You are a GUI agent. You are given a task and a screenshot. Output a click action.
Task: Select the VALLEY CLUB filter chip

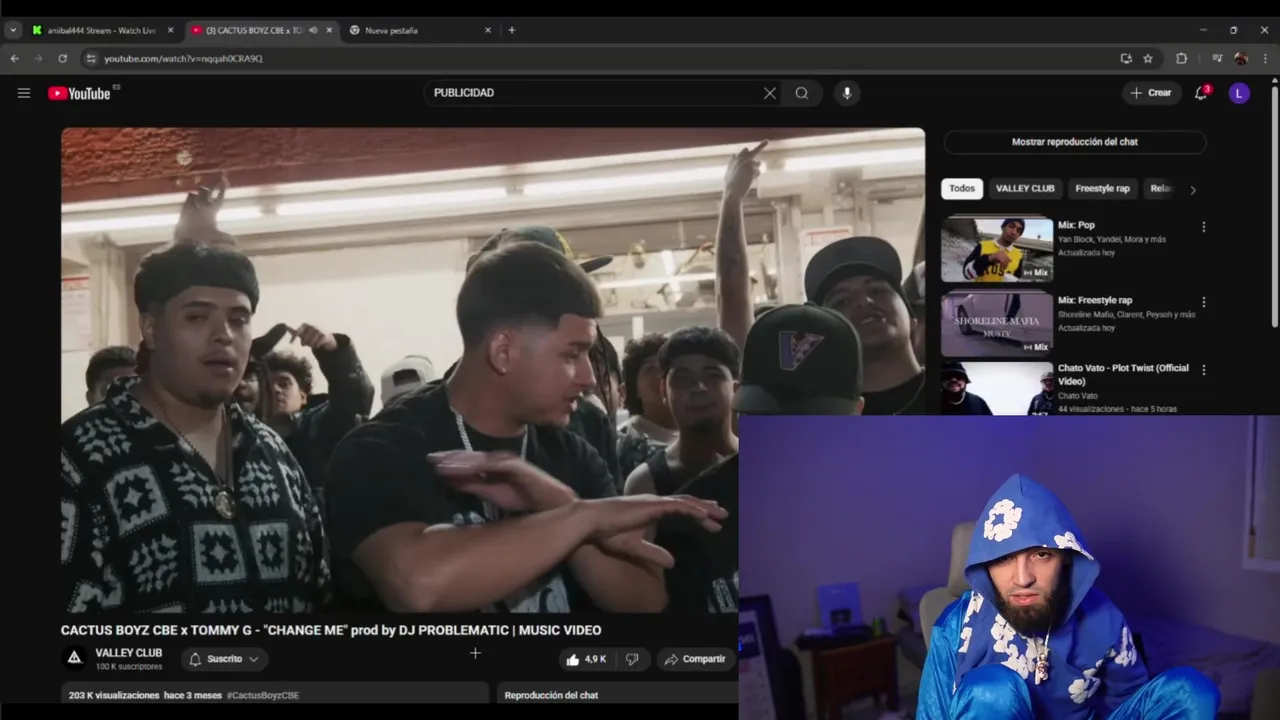pyautogui.click(x=1025, y=188)
